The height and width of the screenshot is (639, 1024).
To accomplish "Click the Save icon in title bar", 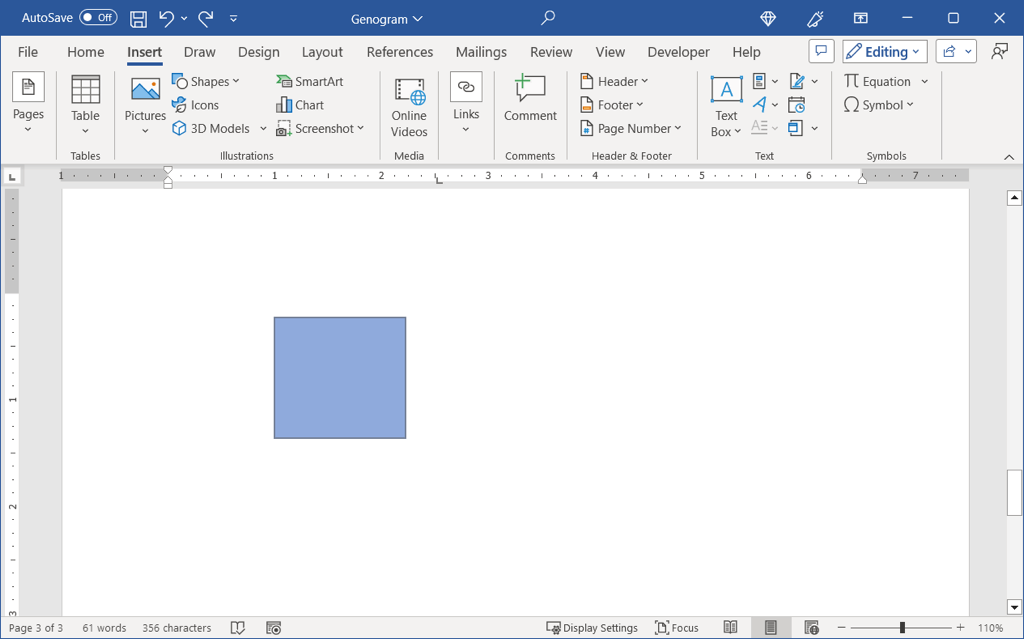I will tap(138, 18).
